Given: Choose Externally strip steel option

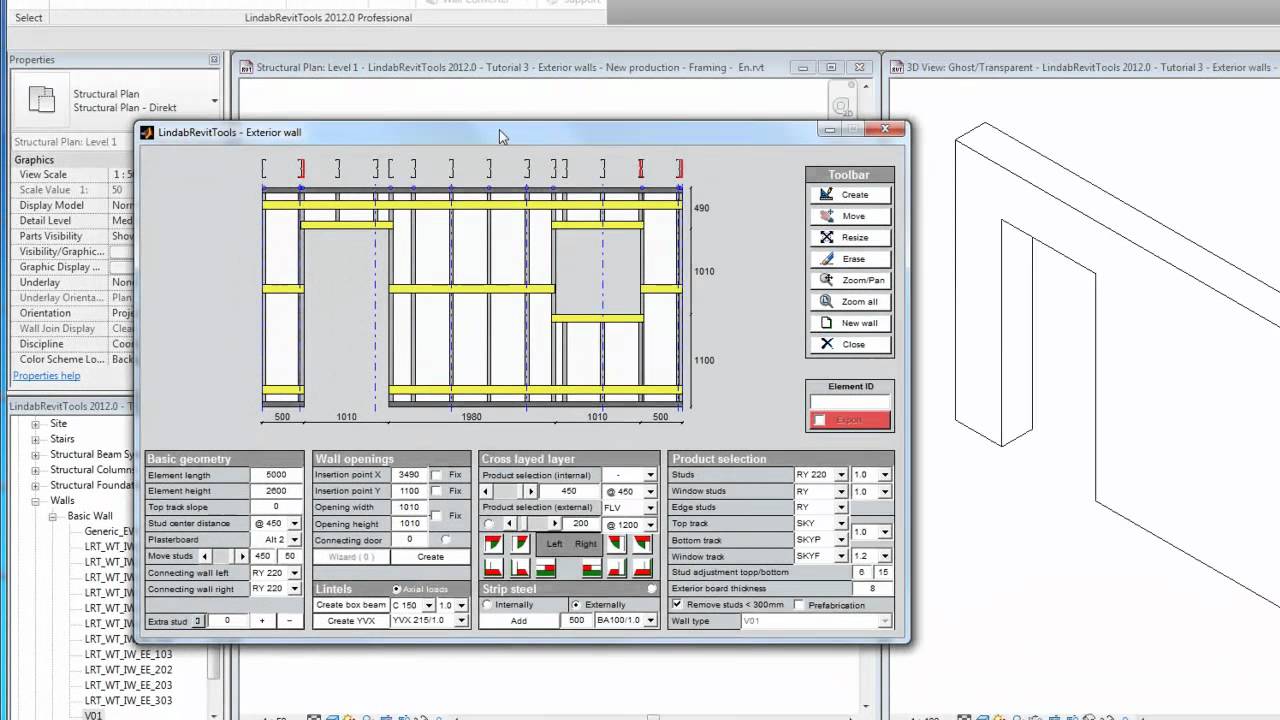Looking at the screenshot, I should tap(576, 605).
